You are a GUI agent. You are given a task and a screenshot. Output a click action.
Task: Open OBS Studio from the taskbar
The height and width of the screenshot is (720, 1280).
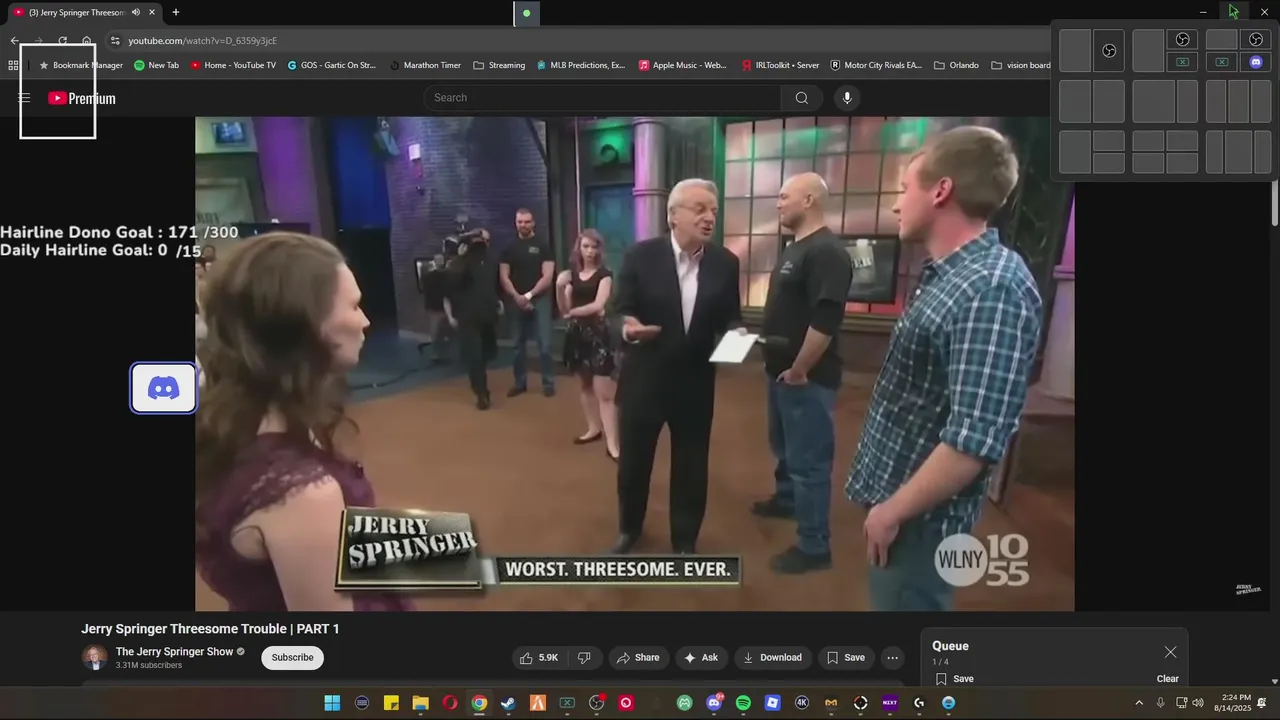596,703
